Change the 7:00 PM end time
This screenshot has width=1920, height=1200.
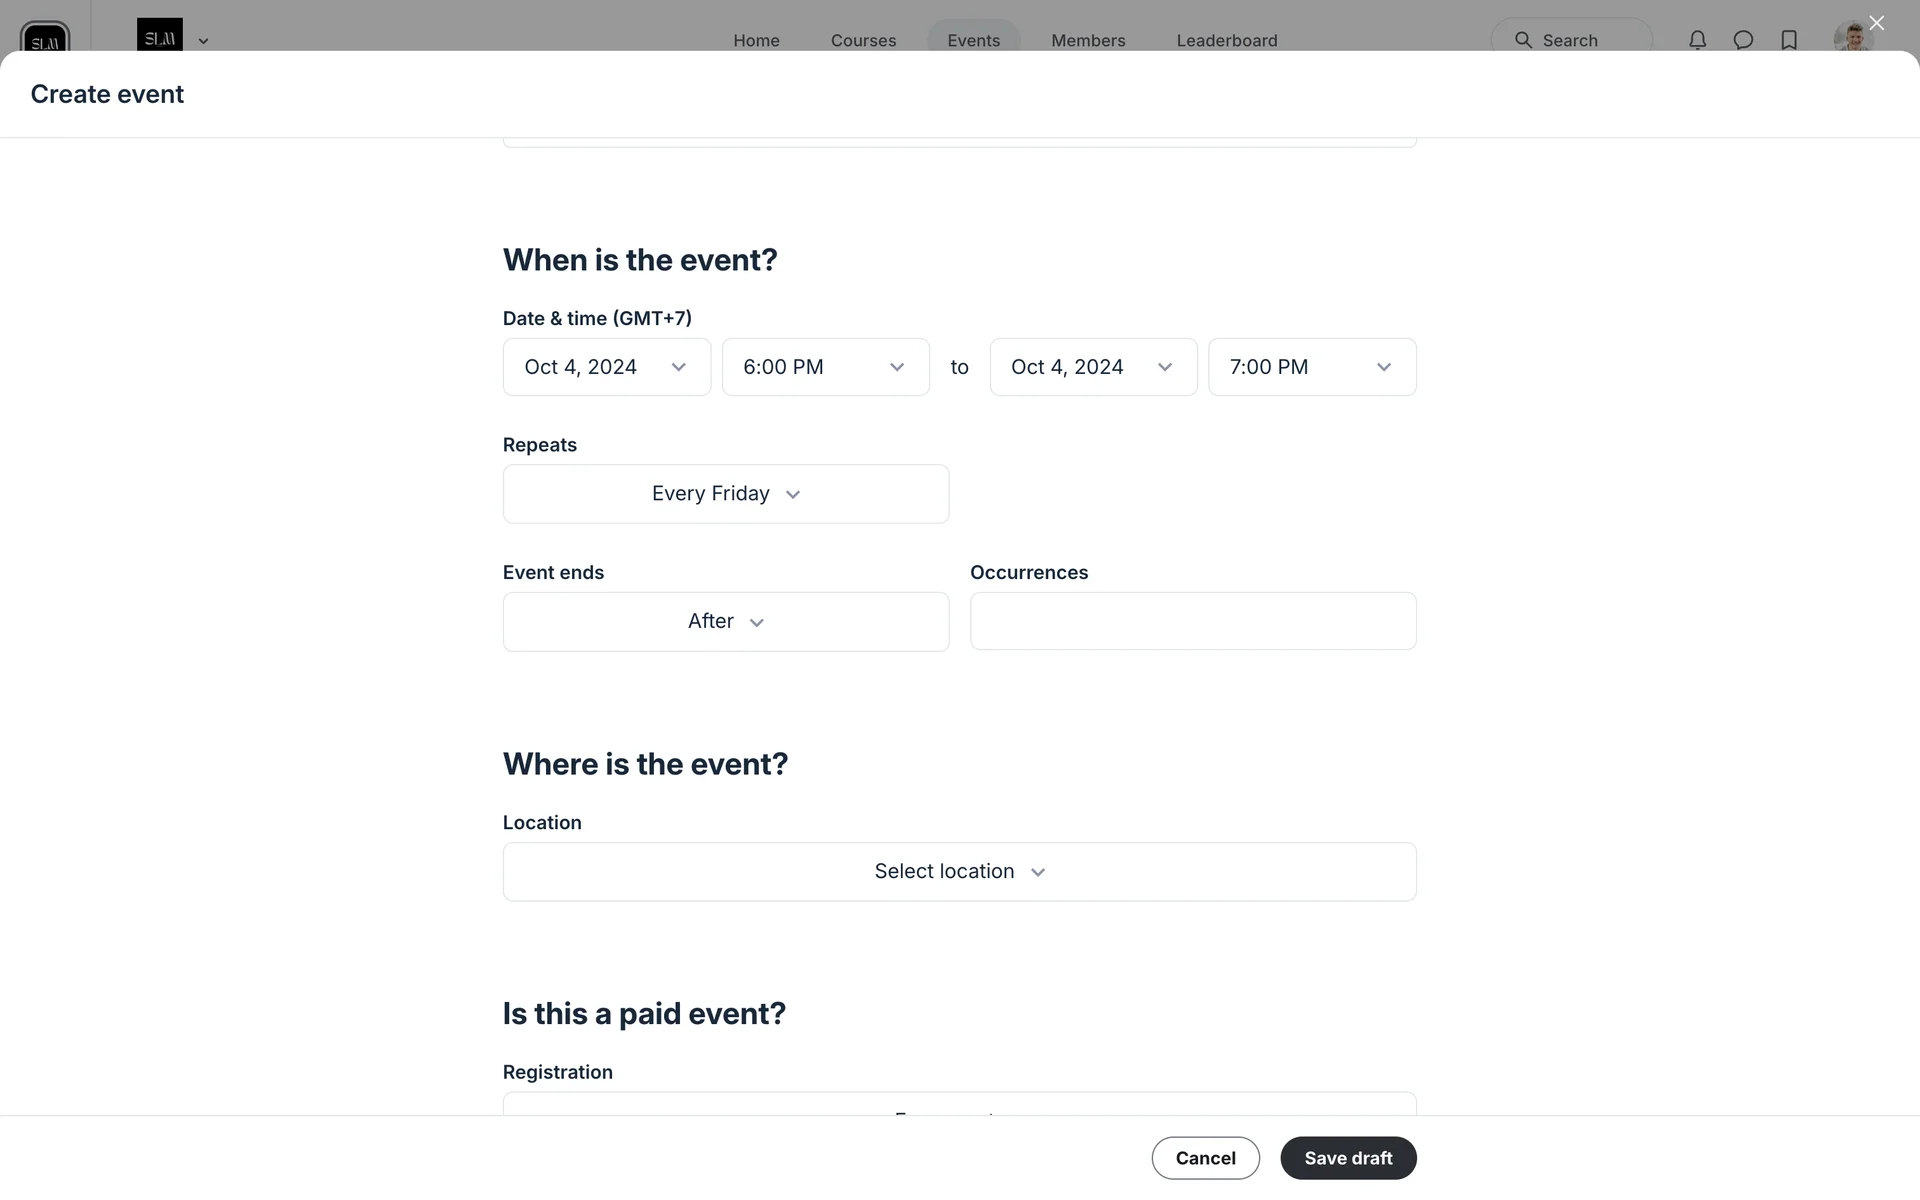pyautogui.click(x=1311, y=367)
